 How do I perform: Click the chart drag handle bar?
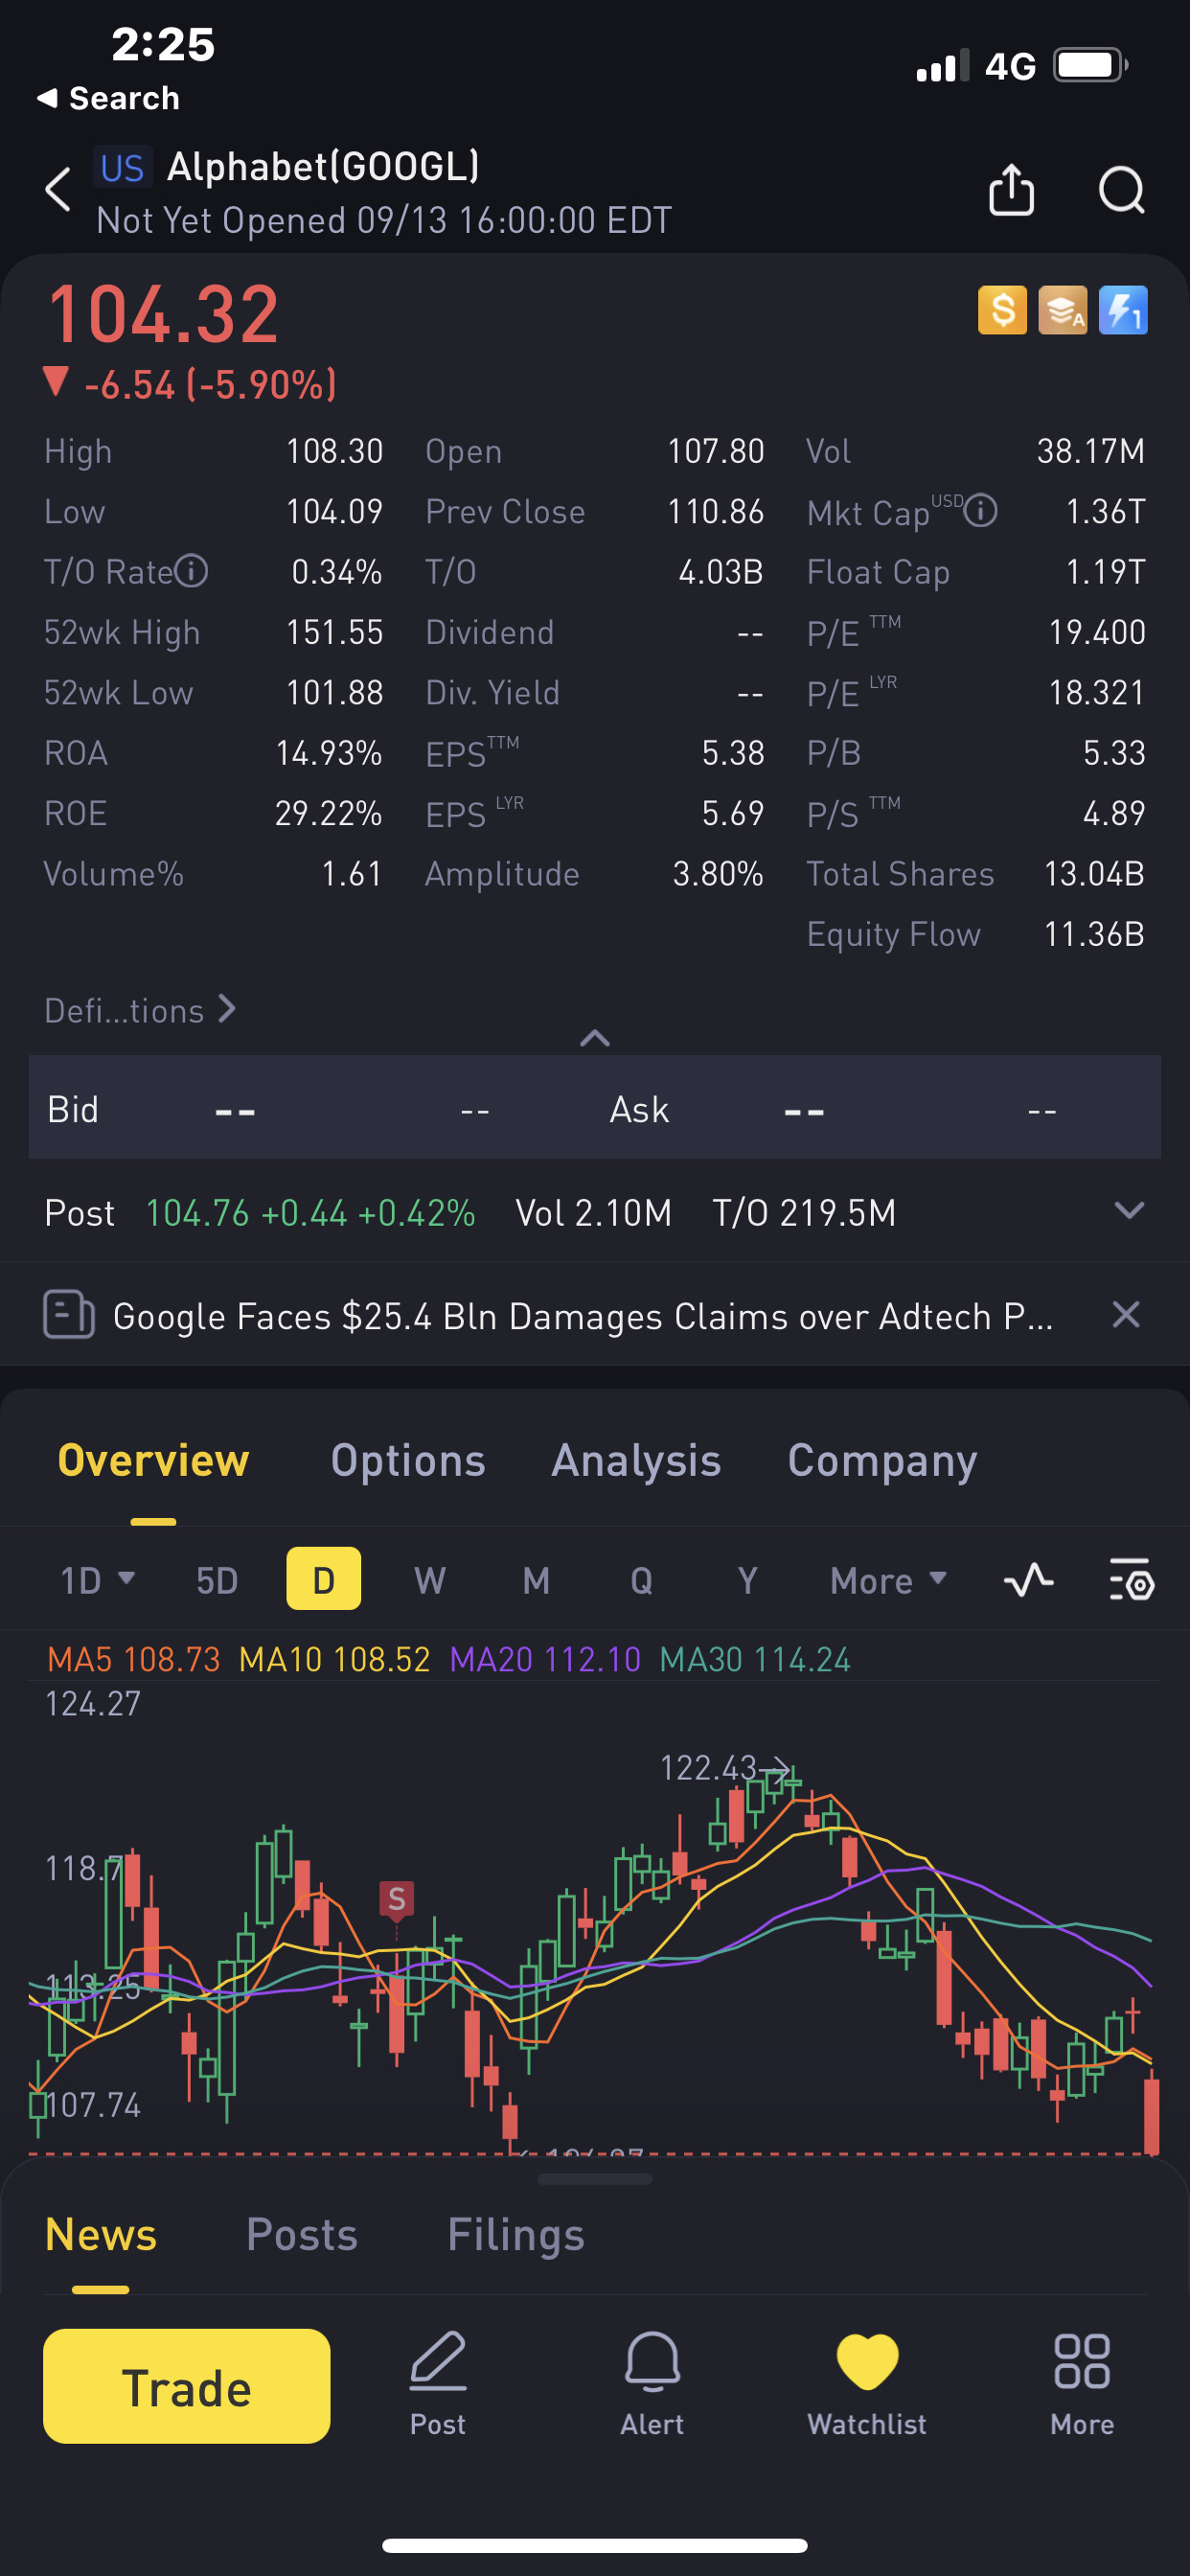(594, 2179)
